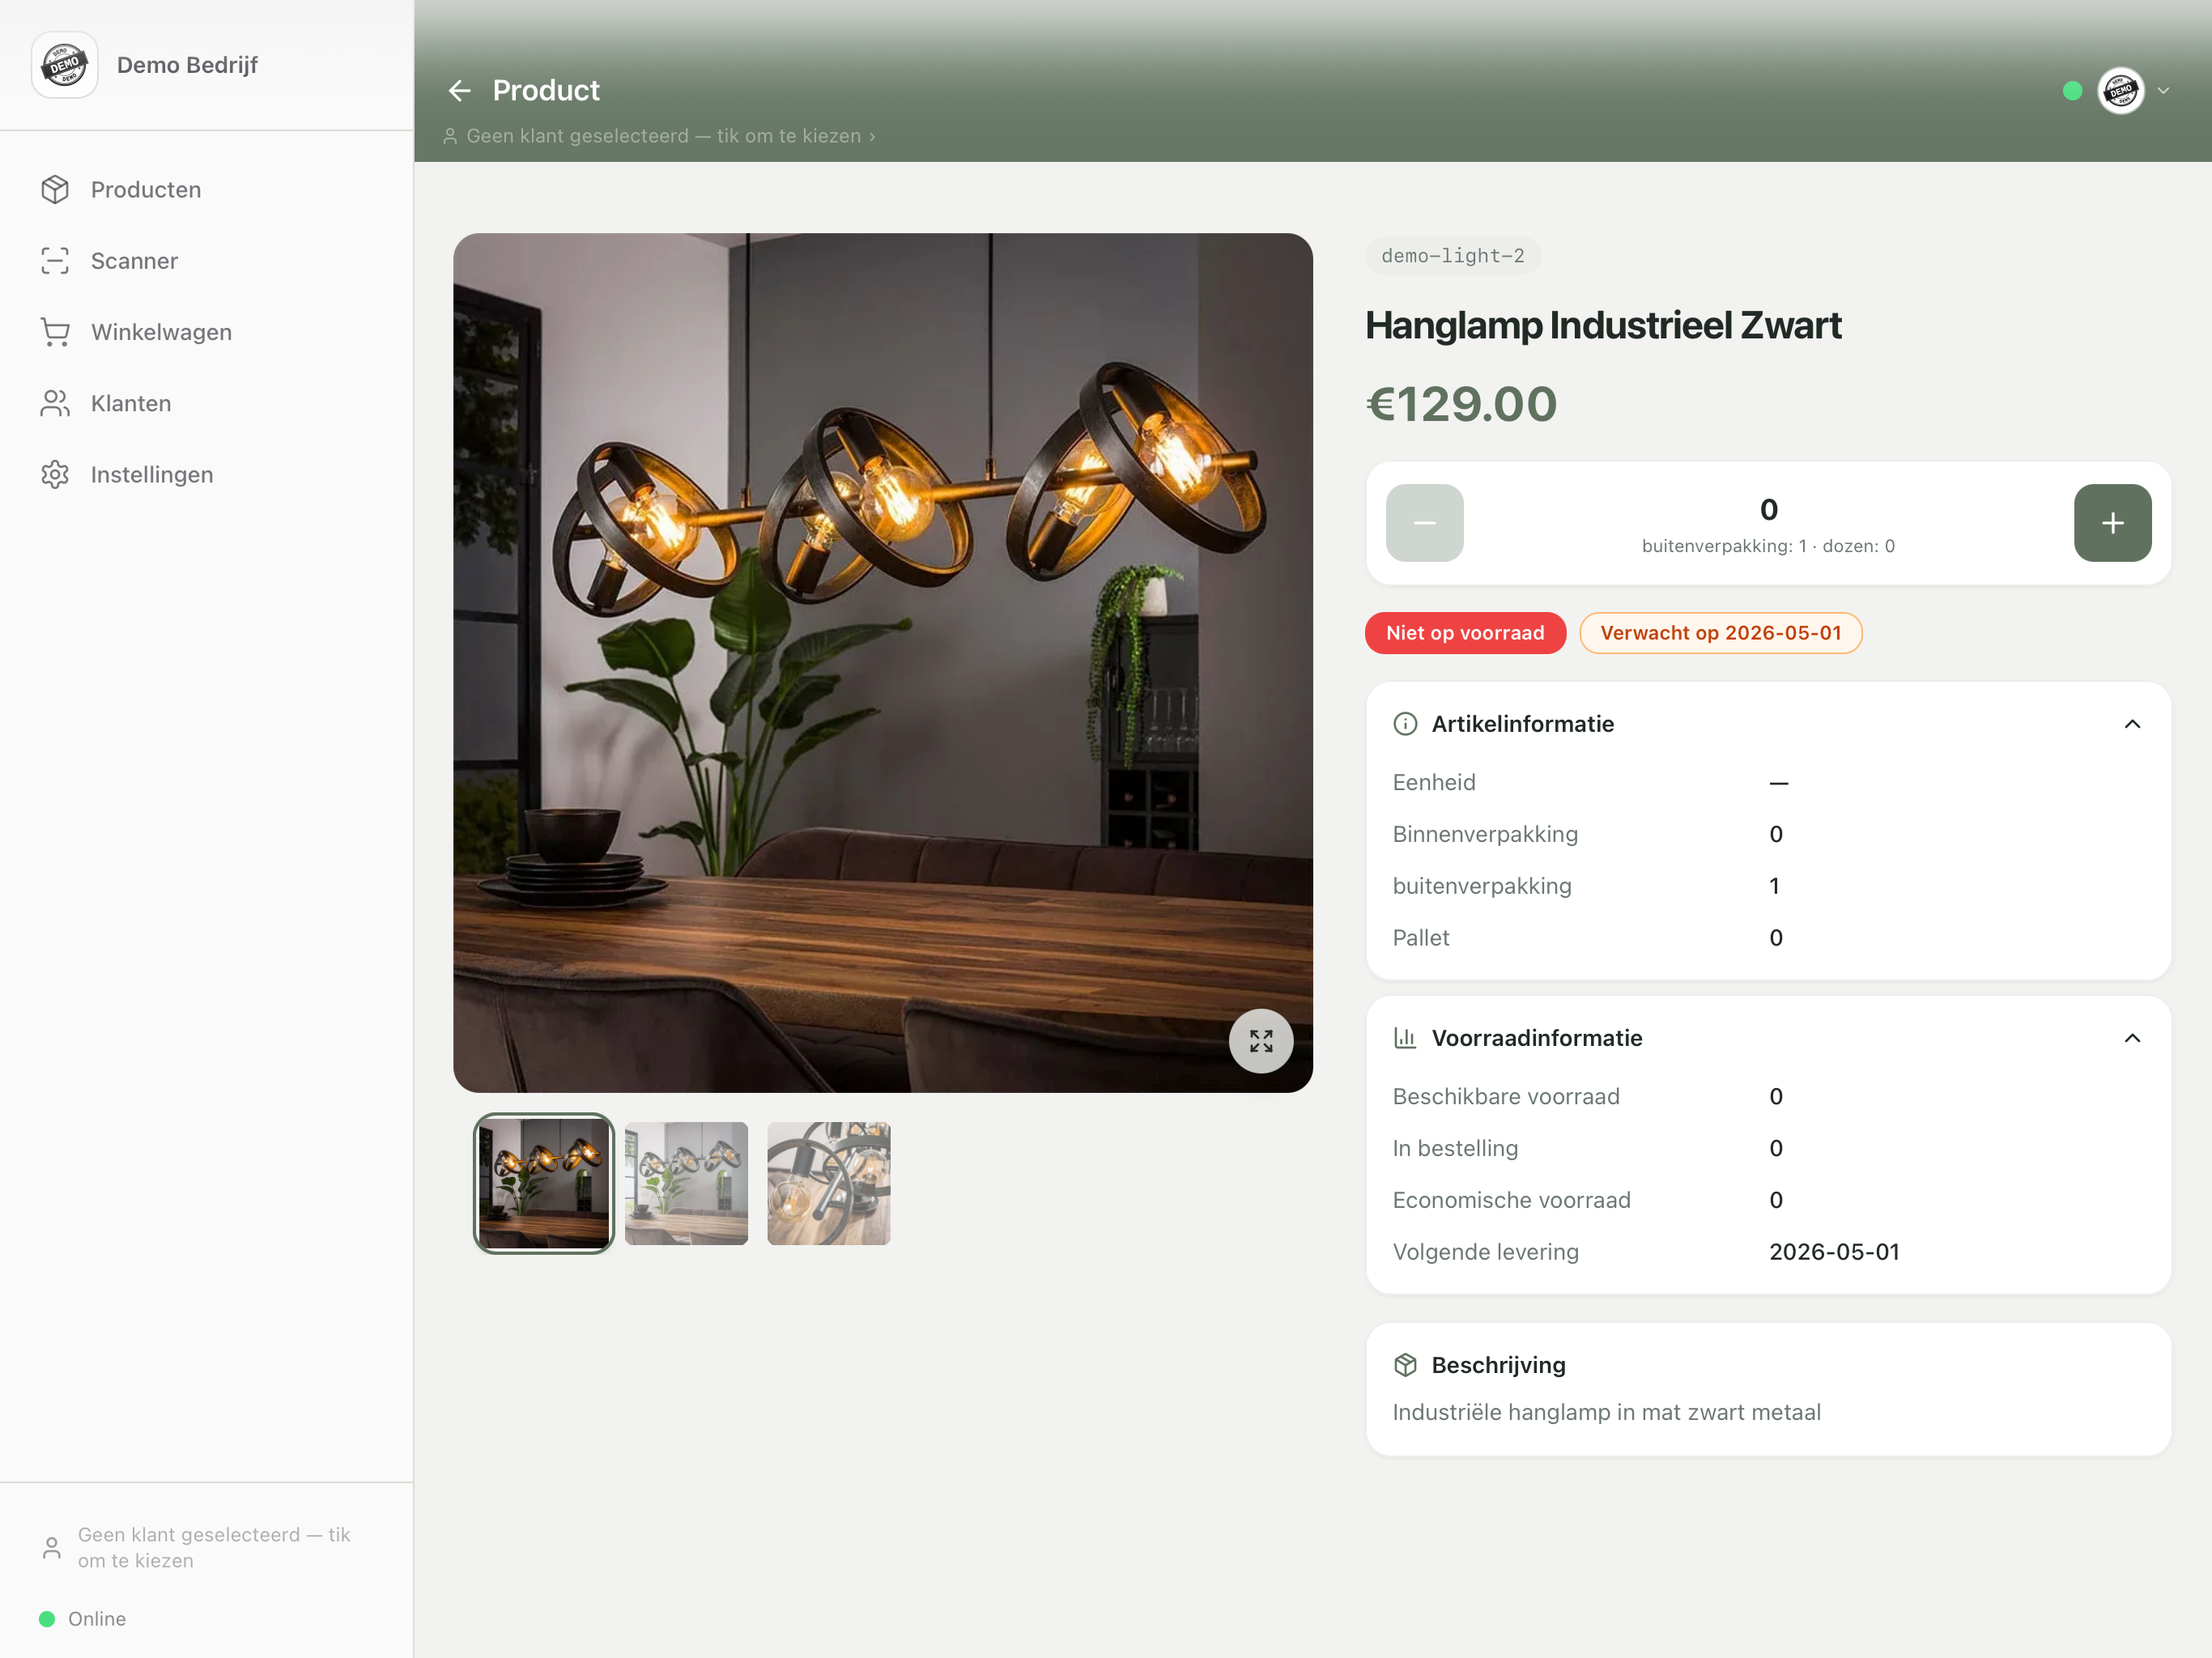
Task: Click the Volgende levering date 2026-05-01
Action: coord(1834,1252)
